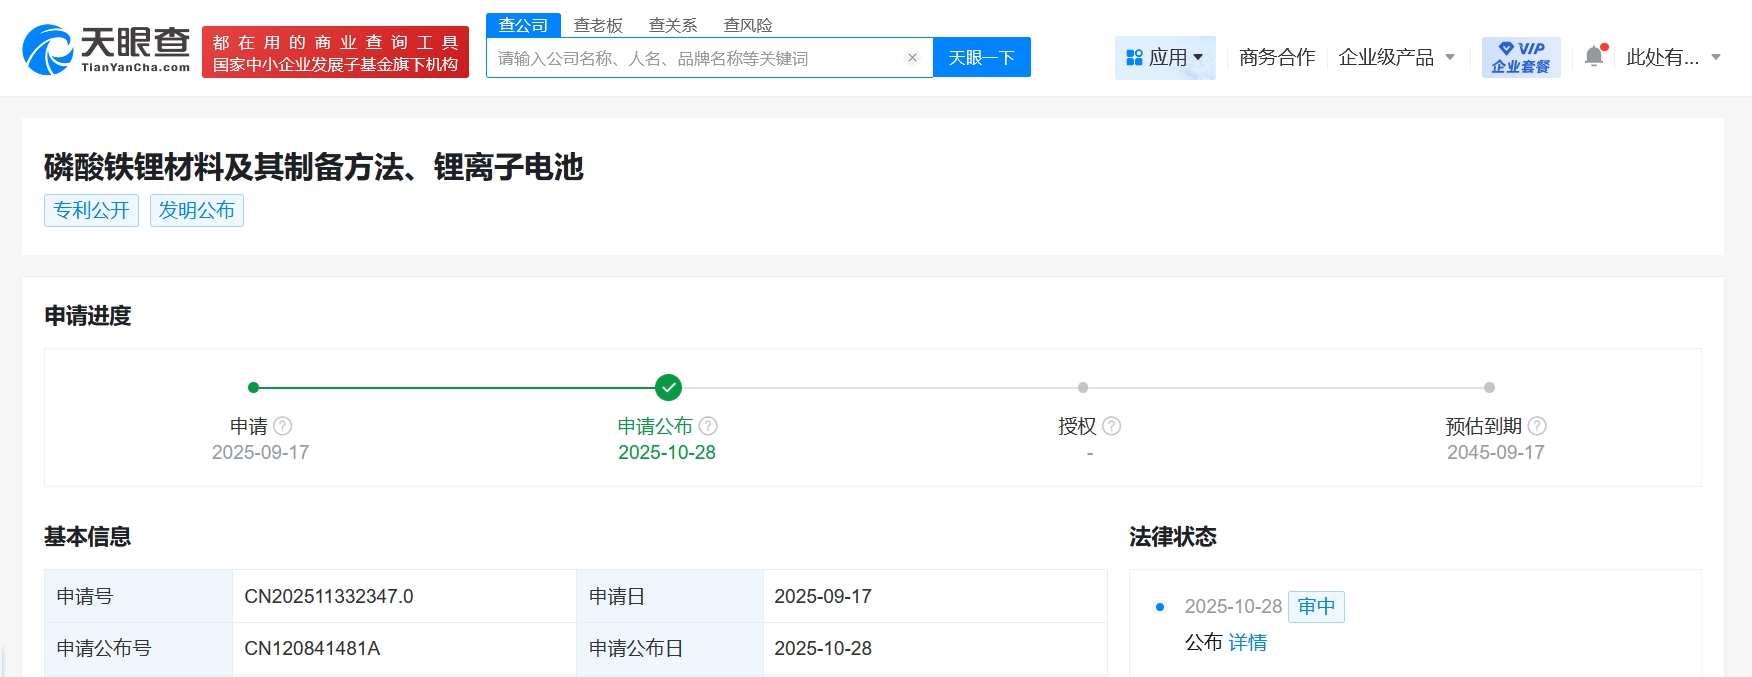The height and width of the screenshot is (677, 1752).
Task: Expand the 企业级产品 dropdown
Action: tap(1396, 58)
